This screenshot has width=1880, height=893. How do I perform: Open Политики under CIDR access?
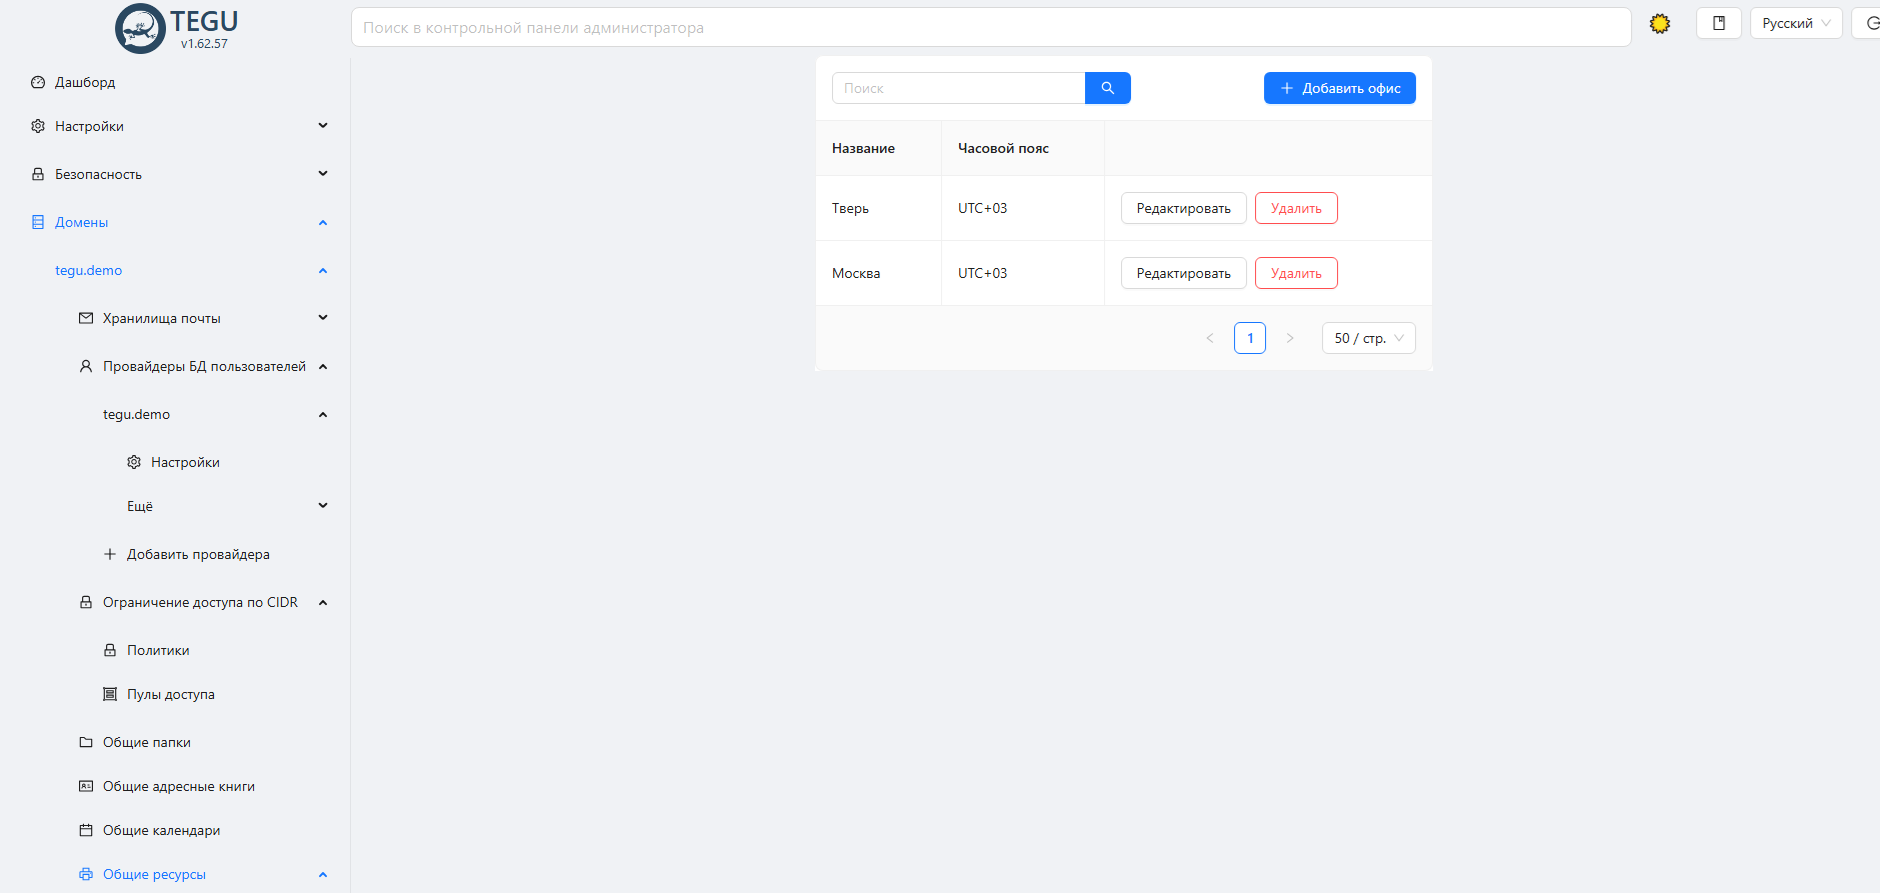[x=158, y=650]
